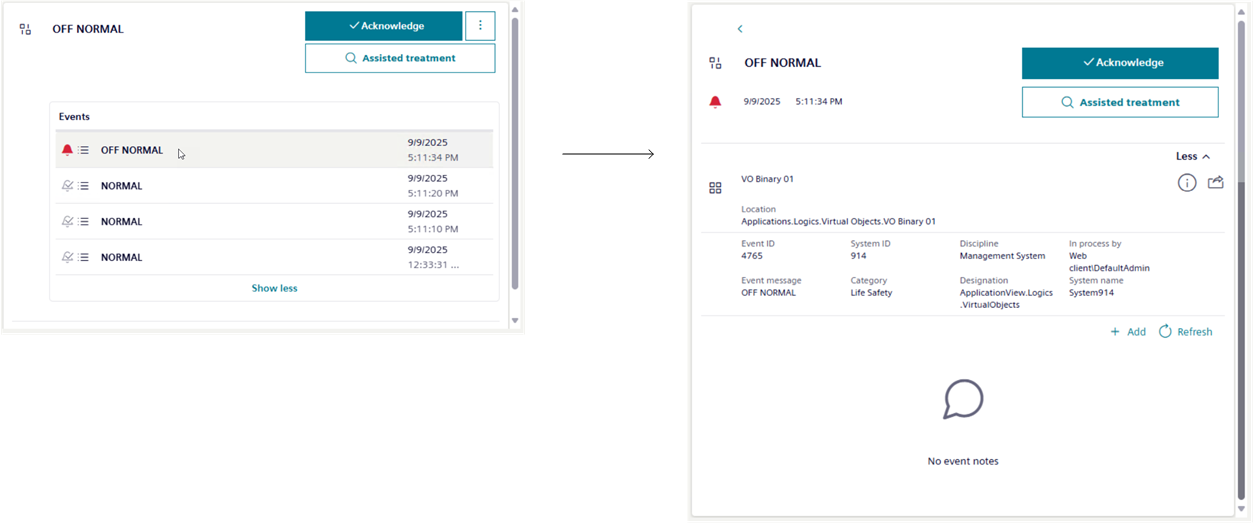The image size is (1254, 523).
Task: Add a new event note
Action: (x=1128, y=332)
